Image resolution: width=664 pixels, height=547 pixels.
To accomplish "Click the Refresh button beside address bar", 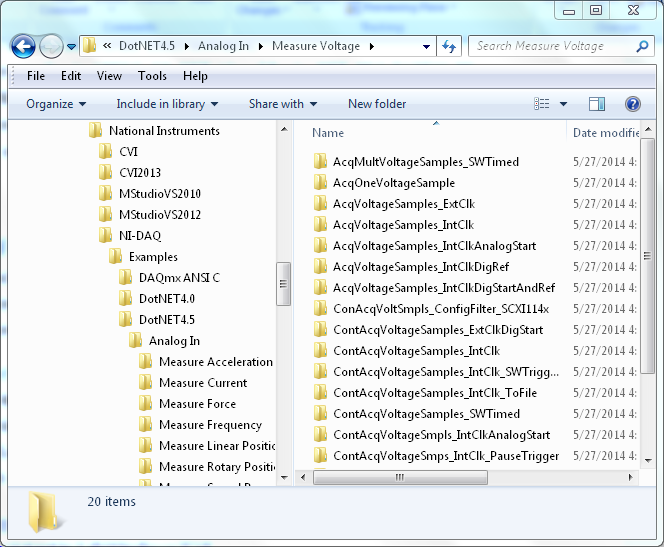I will 449,46.
